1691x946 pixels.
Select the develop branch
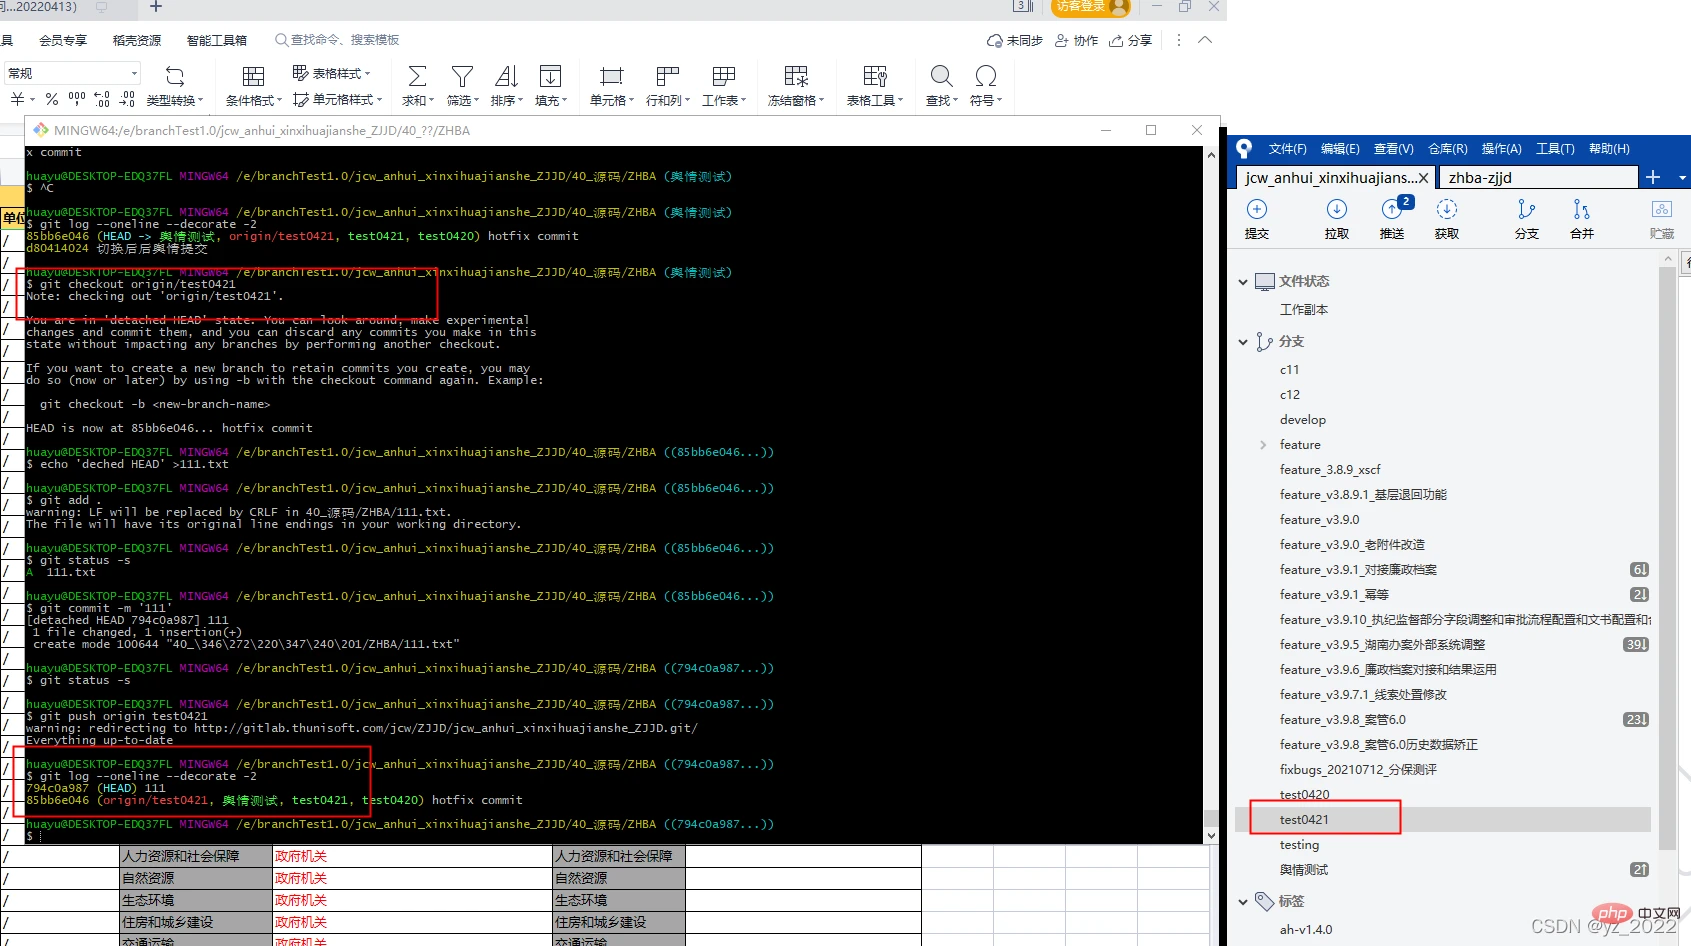(x=1302, y=420)
